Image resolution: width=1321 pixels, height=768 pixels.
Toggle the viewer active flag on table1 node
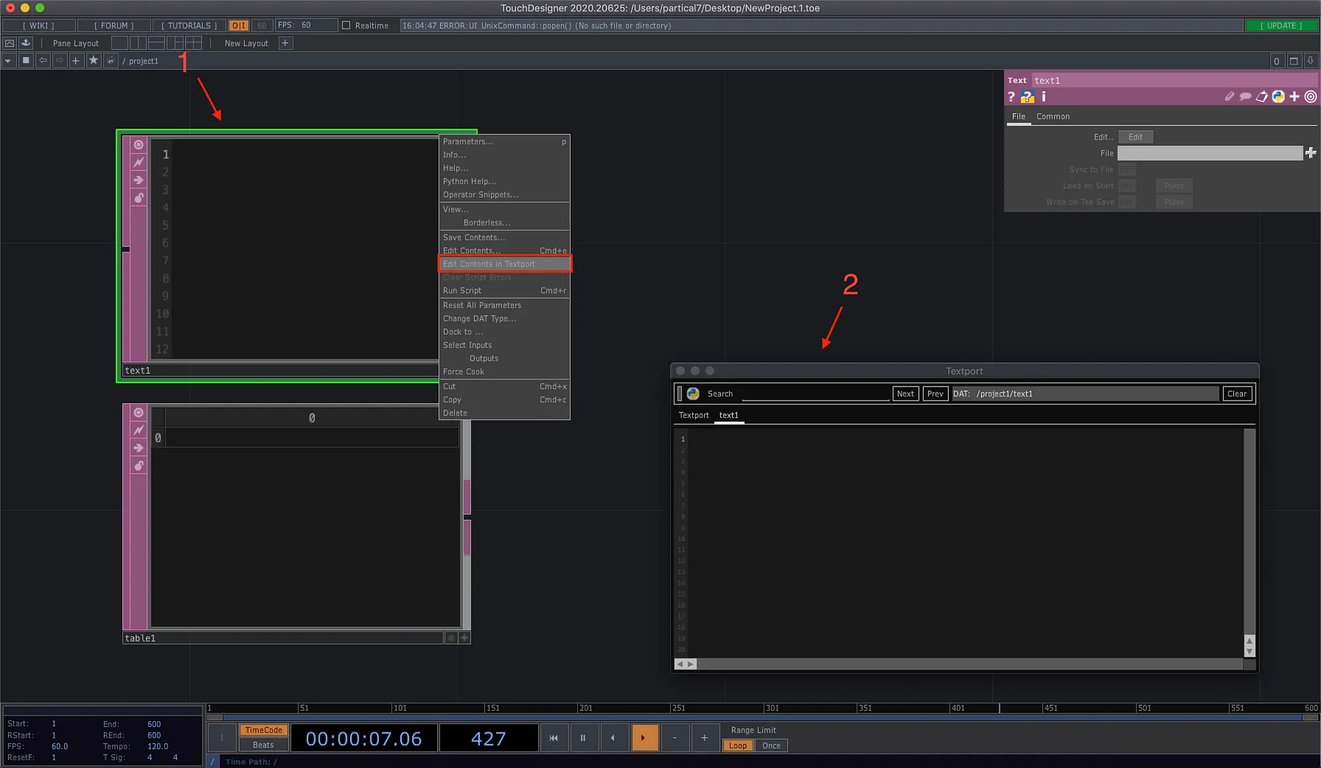tap(138, 412)
